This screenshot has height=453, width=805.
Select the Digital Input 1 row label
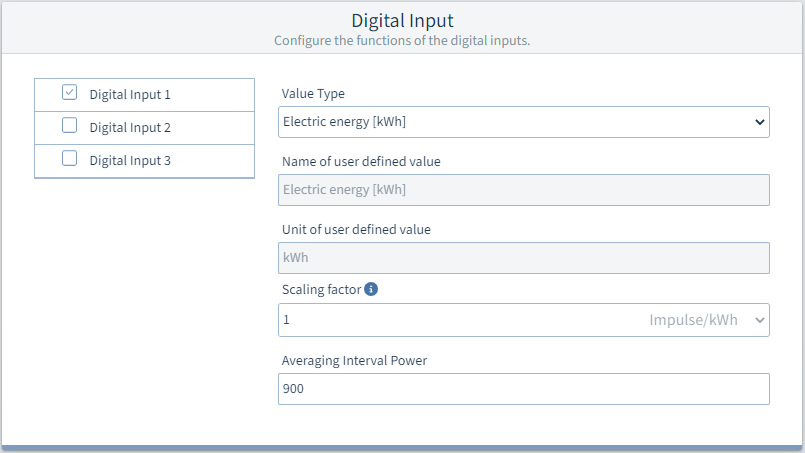click(130, 95)
